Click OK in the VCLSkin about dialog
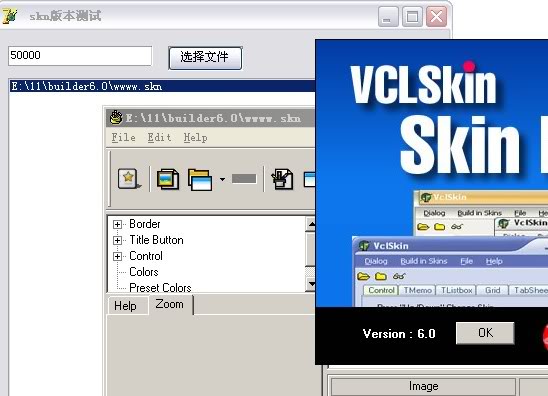This screenshot has height=396, width=548. coord(485,333)
